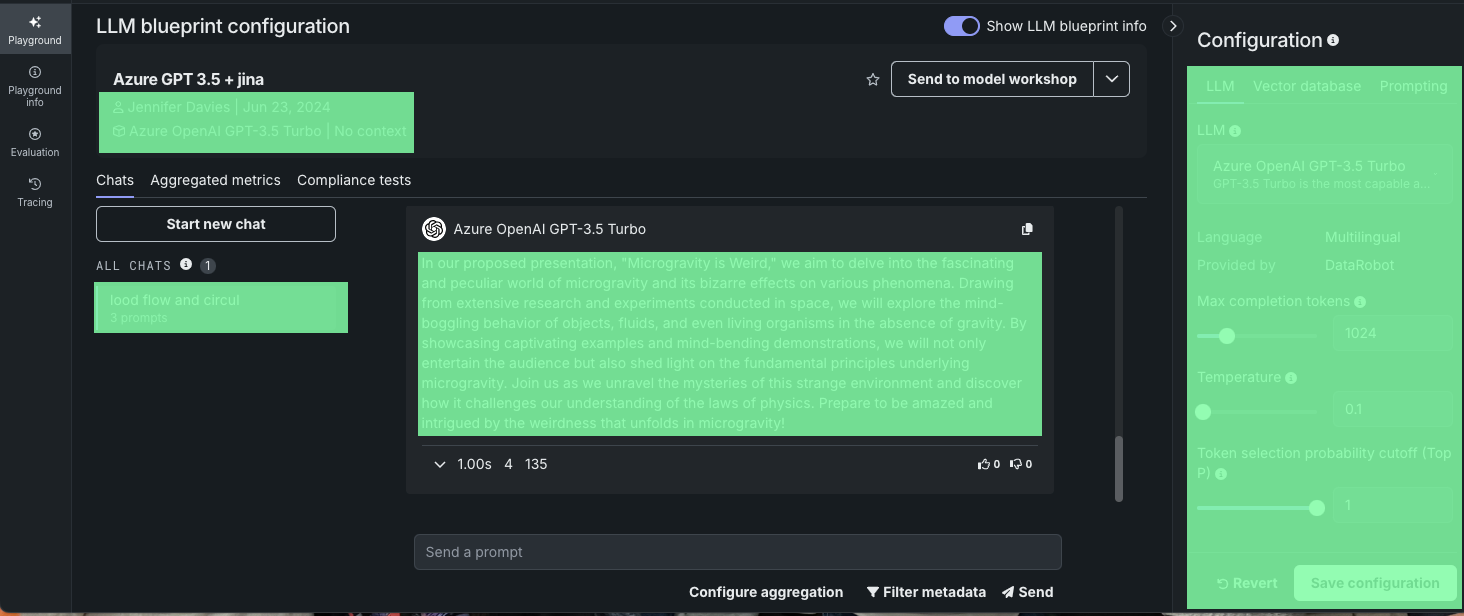Open the Send to model workshop dropdown arrow
Image resolution: width=1464 pixels, height=616 pixels.
click(x=1111, y=79)
